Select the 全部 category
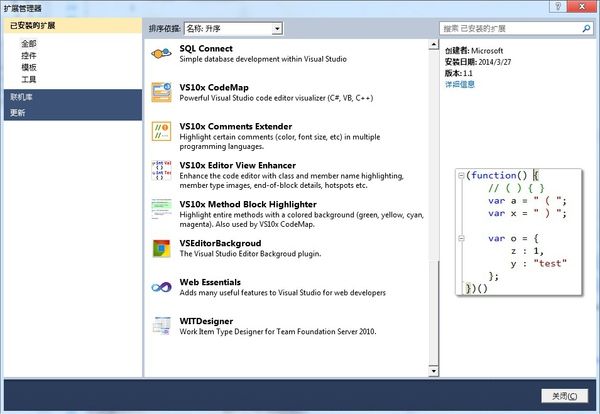Screen dimensions: 600x414 [29, 43]
